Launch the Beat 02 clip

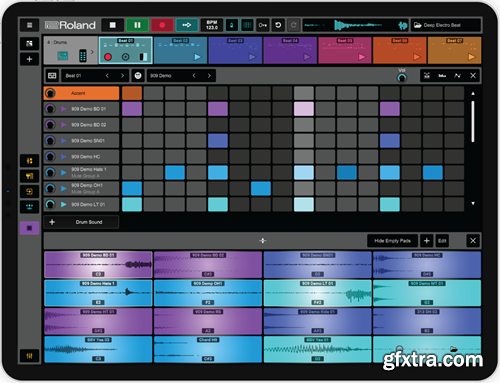tap(197, 57)
